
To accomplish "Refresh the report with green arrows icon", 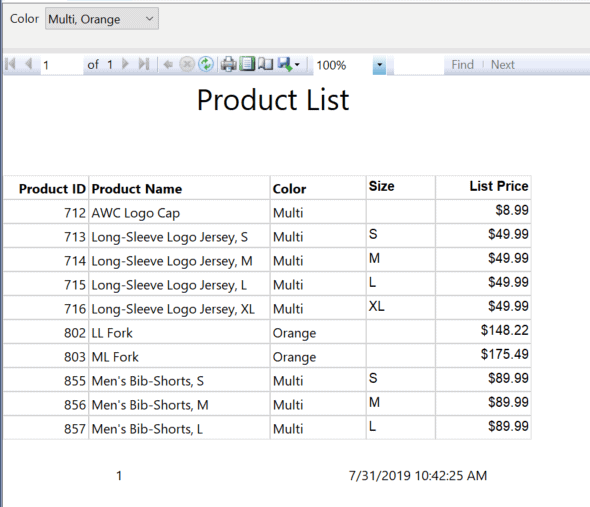I will [206, 64].
